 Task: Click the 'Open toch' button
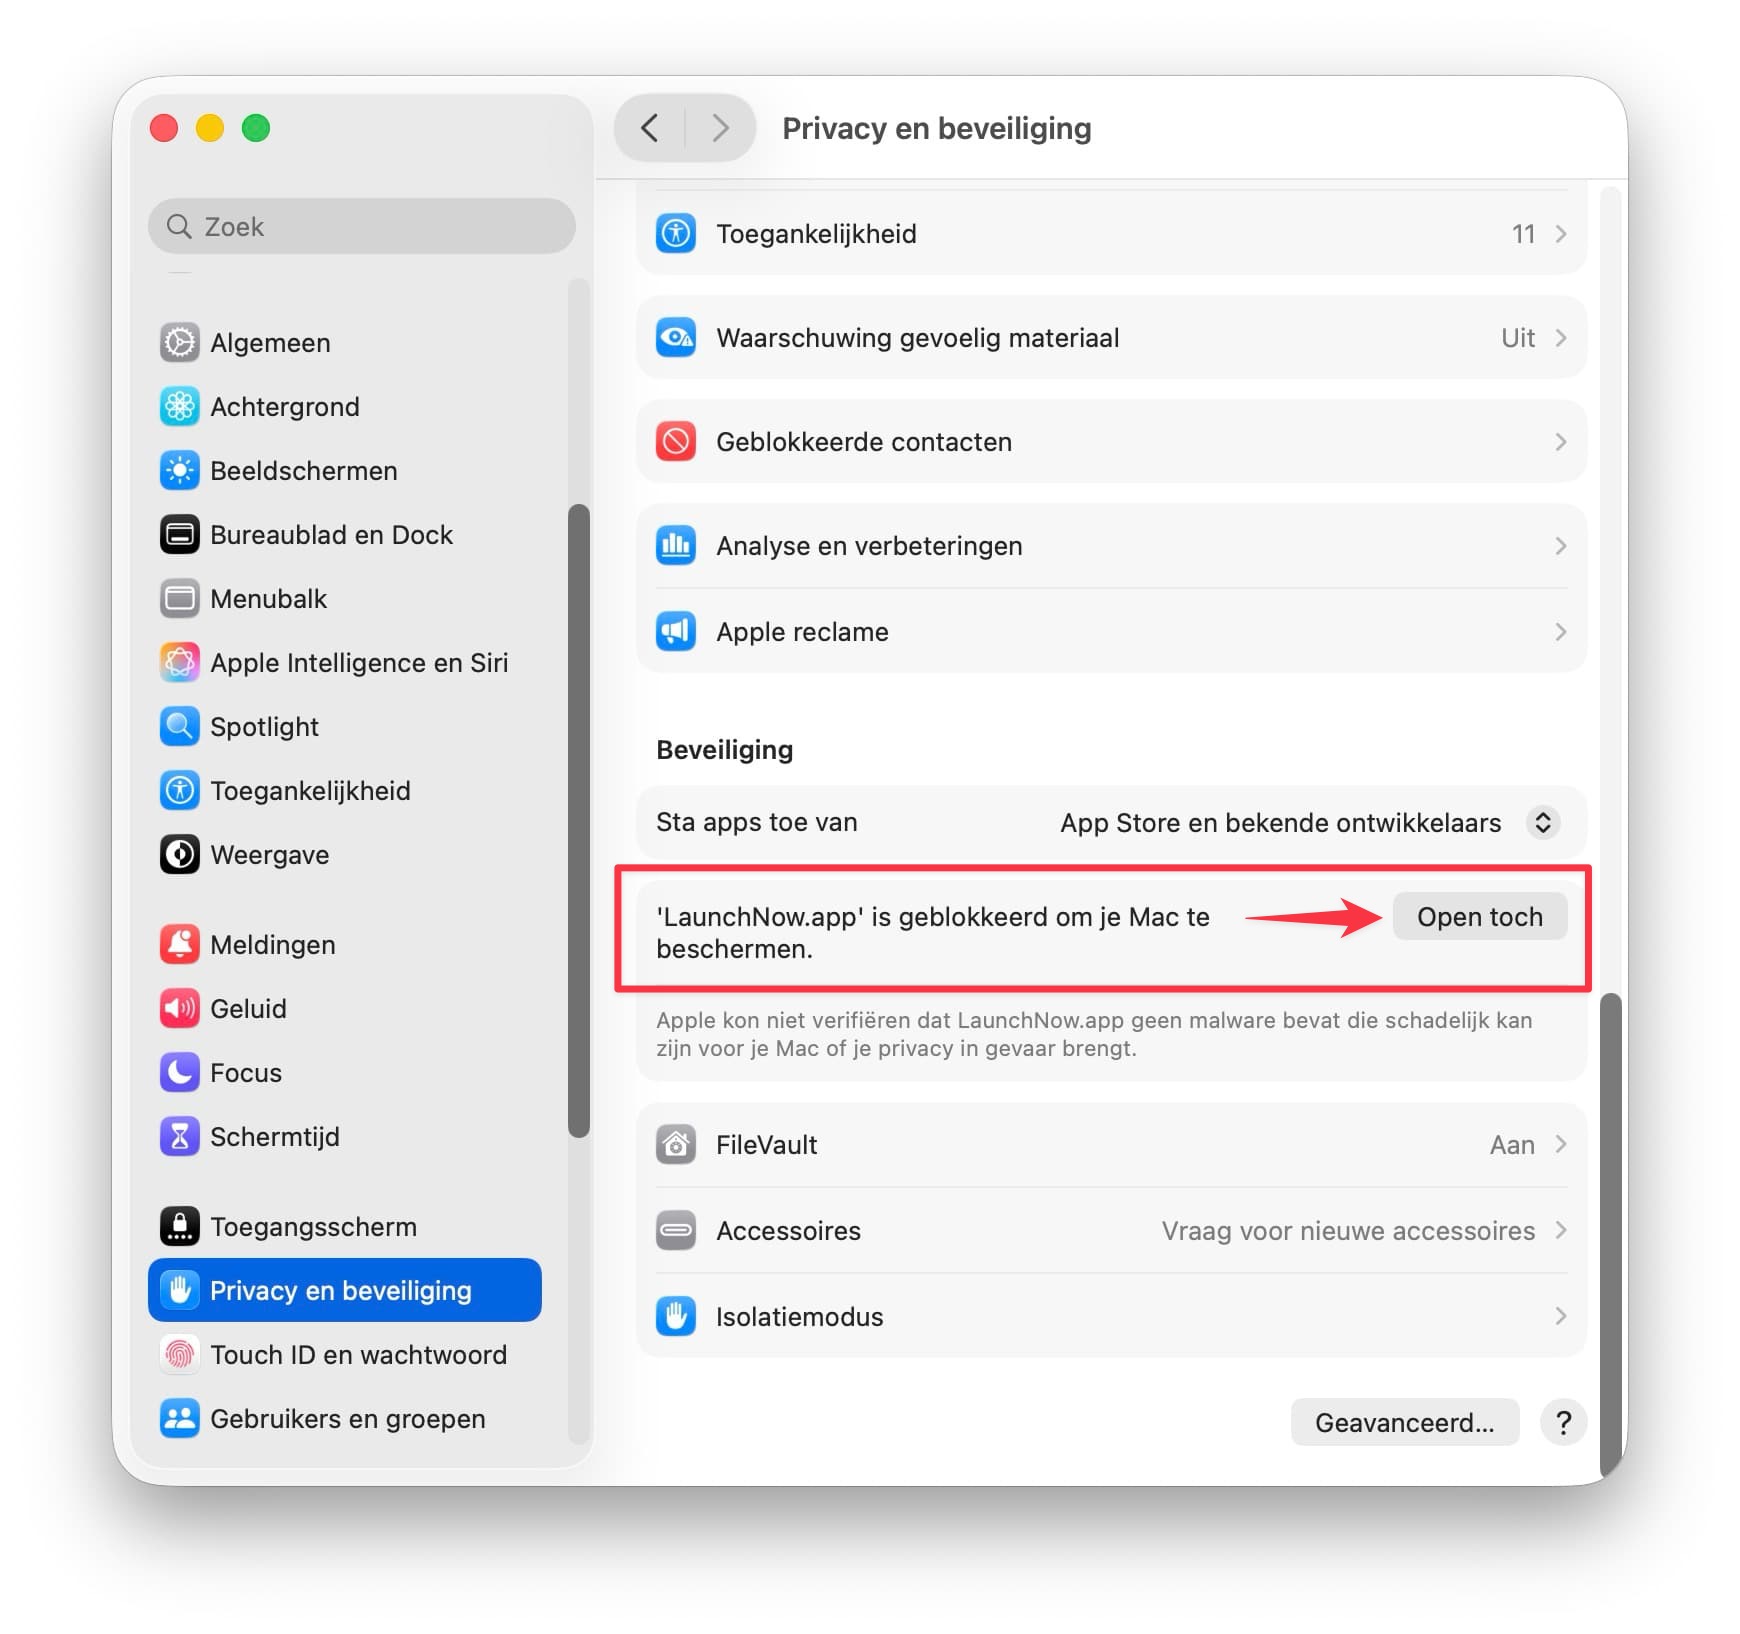coord(1480,917)
